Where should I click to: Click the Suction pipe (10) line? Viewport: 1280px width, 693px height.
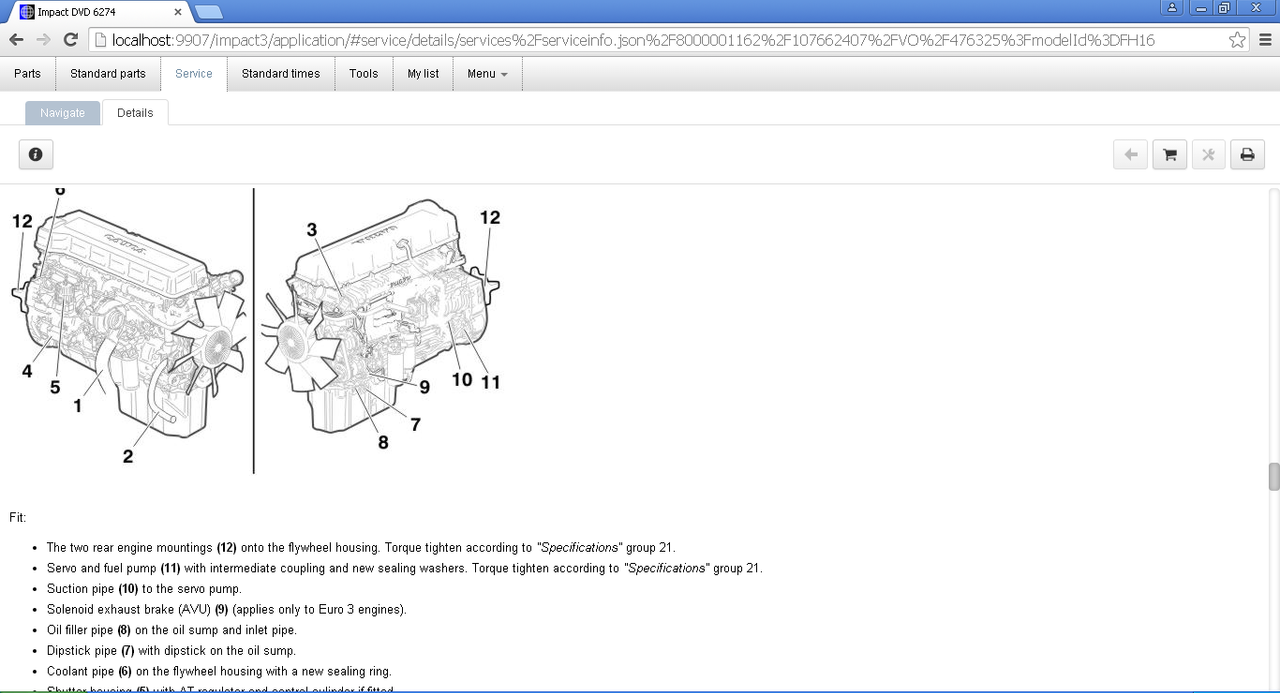(144, 589)
